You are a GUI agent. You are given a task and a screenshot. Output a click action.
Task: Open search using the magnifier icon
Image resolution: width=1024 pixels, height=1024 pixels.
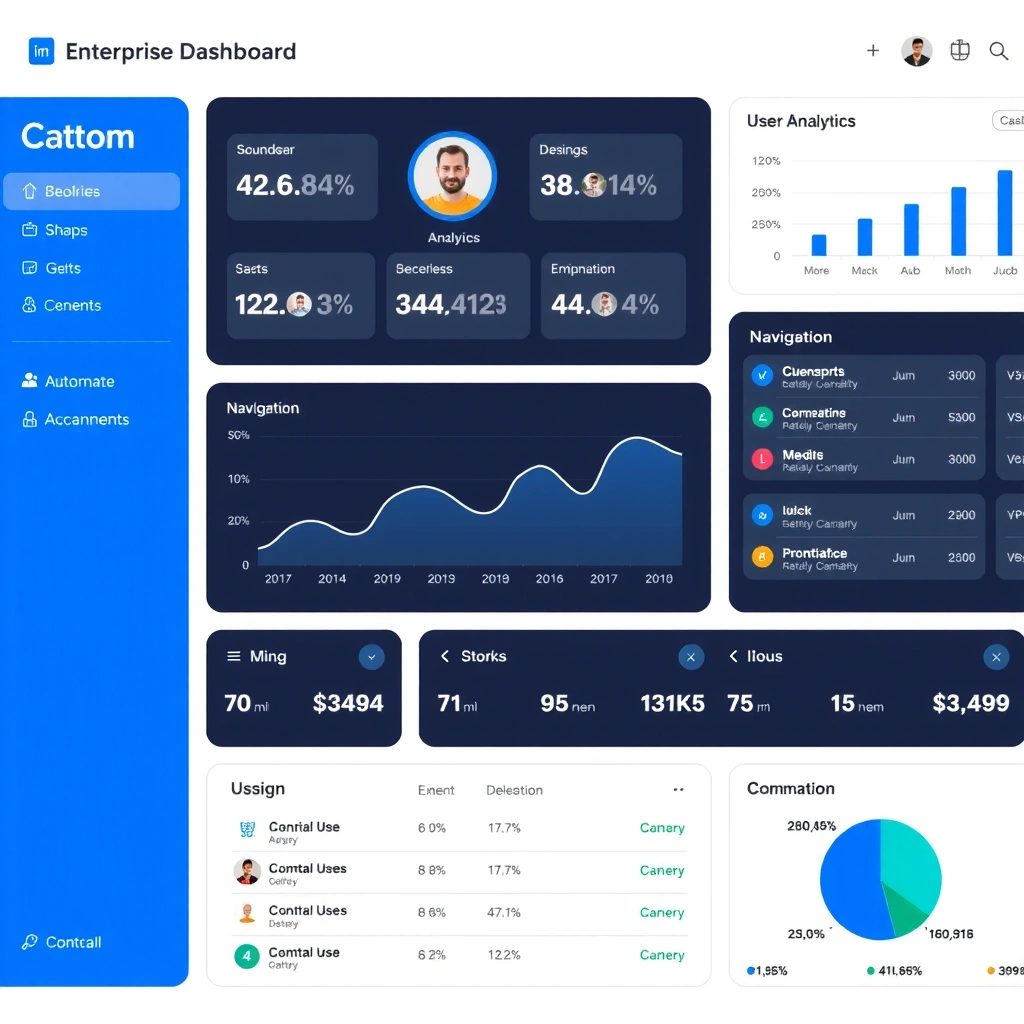[999, 50]
